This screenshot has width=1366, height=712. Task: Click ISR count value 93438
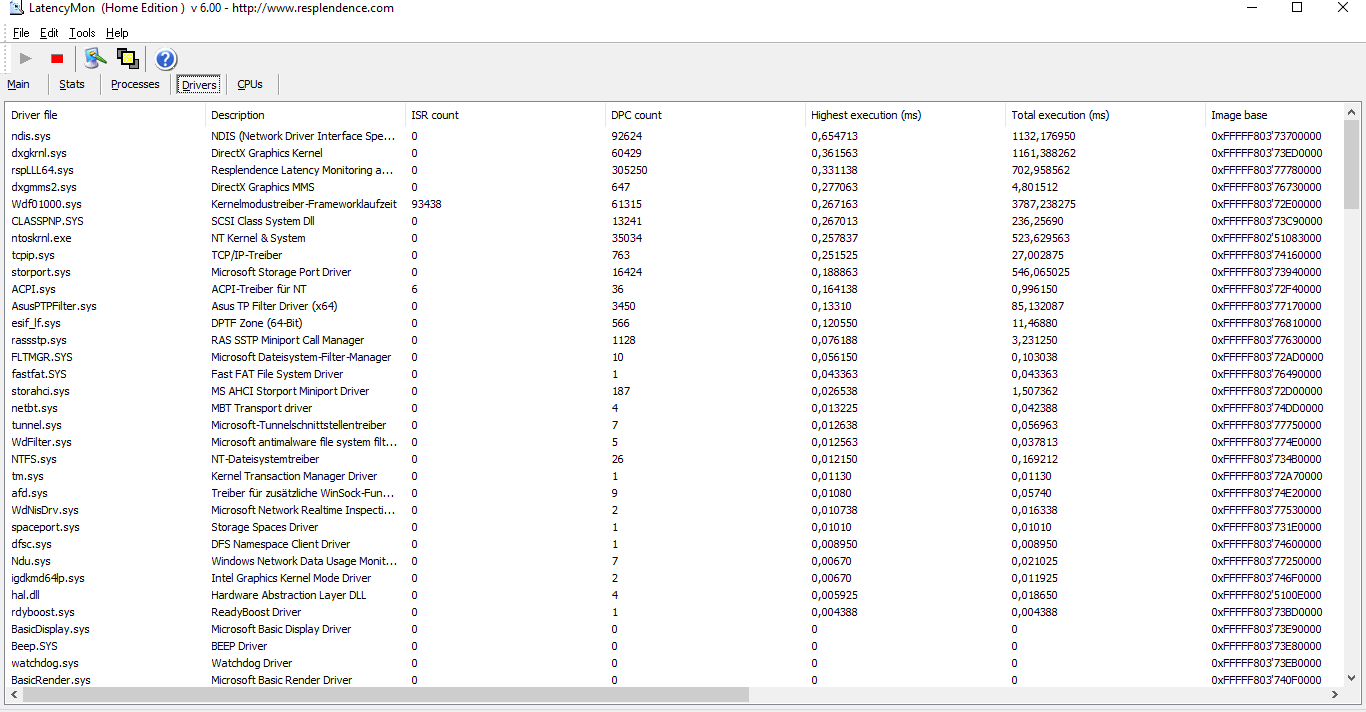pos(426,204)
